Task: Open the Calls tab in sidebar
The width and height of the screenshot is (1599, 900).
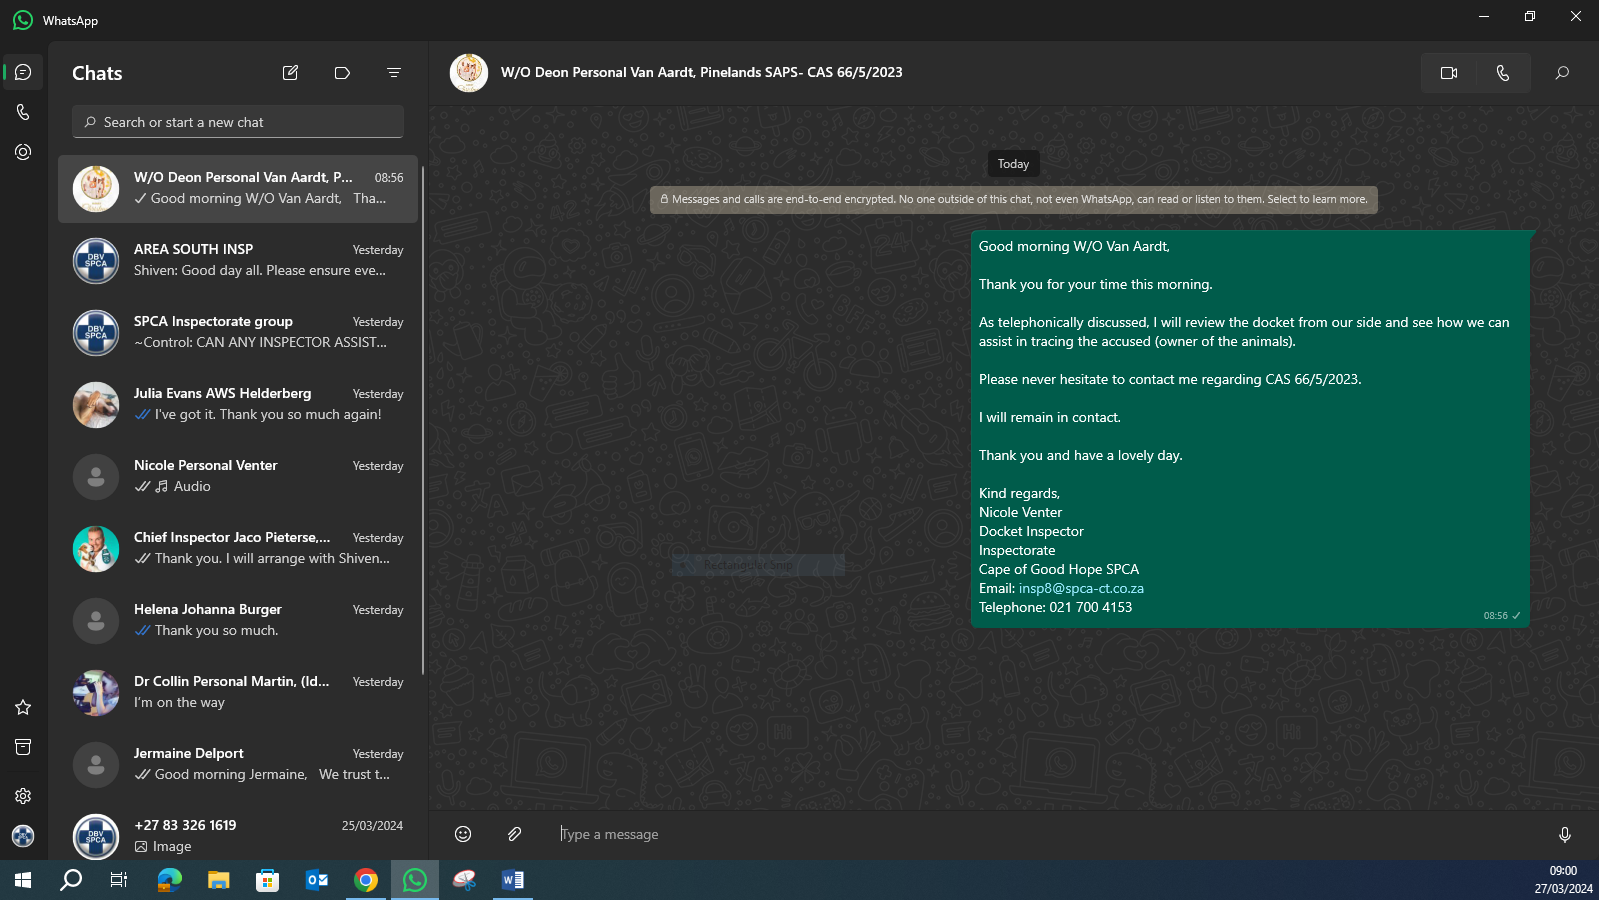Action: (x=23, y=112)
